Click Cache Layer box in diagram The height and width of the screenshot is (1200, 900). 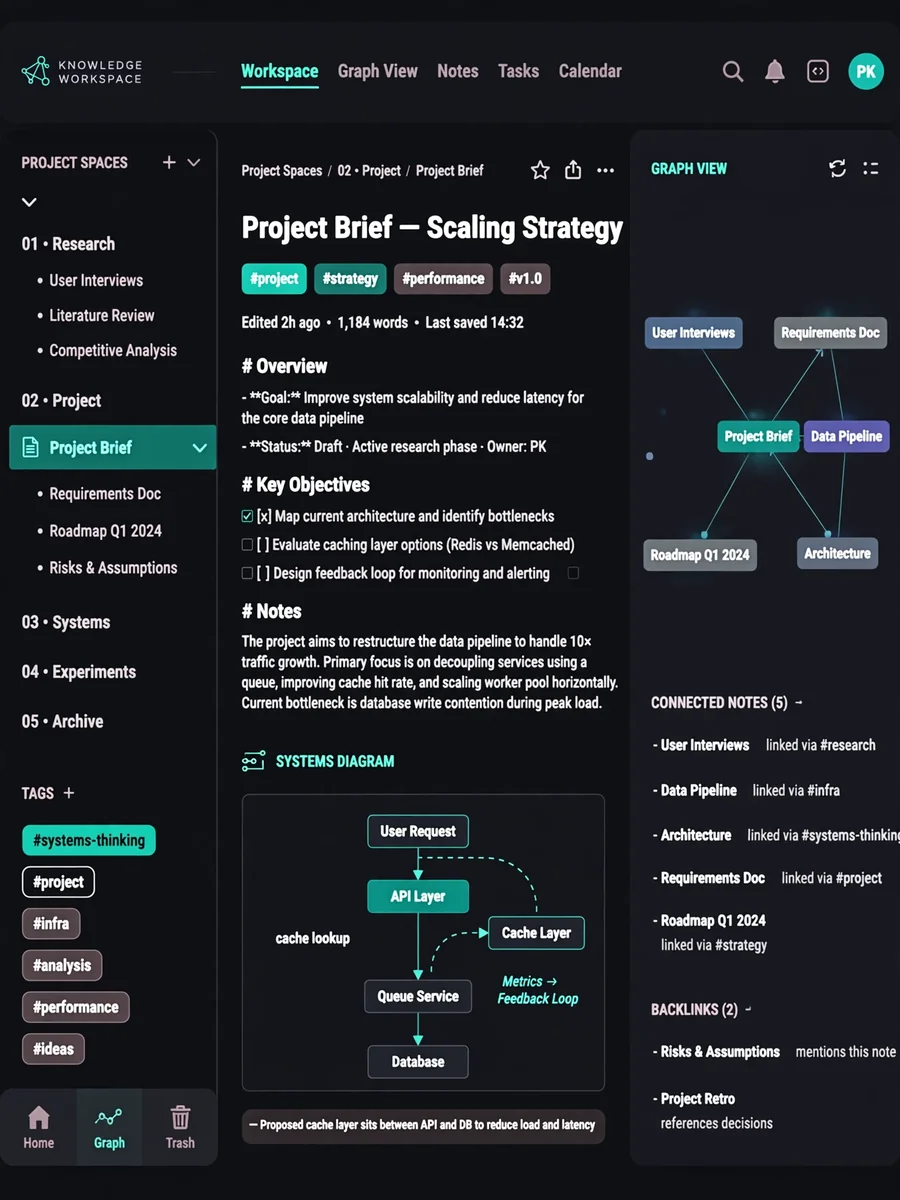[536, 933]
